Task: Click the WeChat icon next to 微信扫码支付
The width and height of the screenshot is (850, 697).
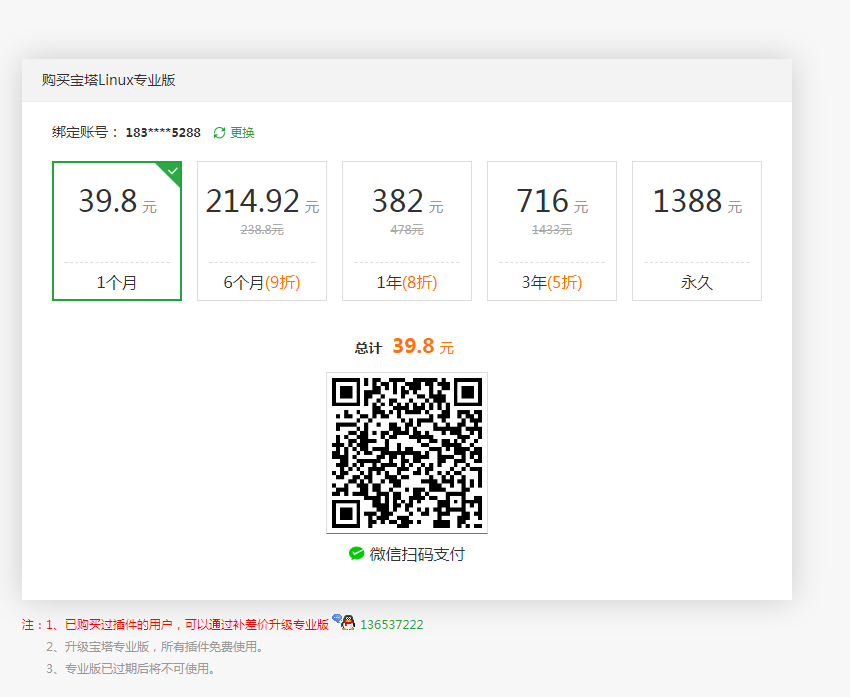Action: (x=356, y=551)
